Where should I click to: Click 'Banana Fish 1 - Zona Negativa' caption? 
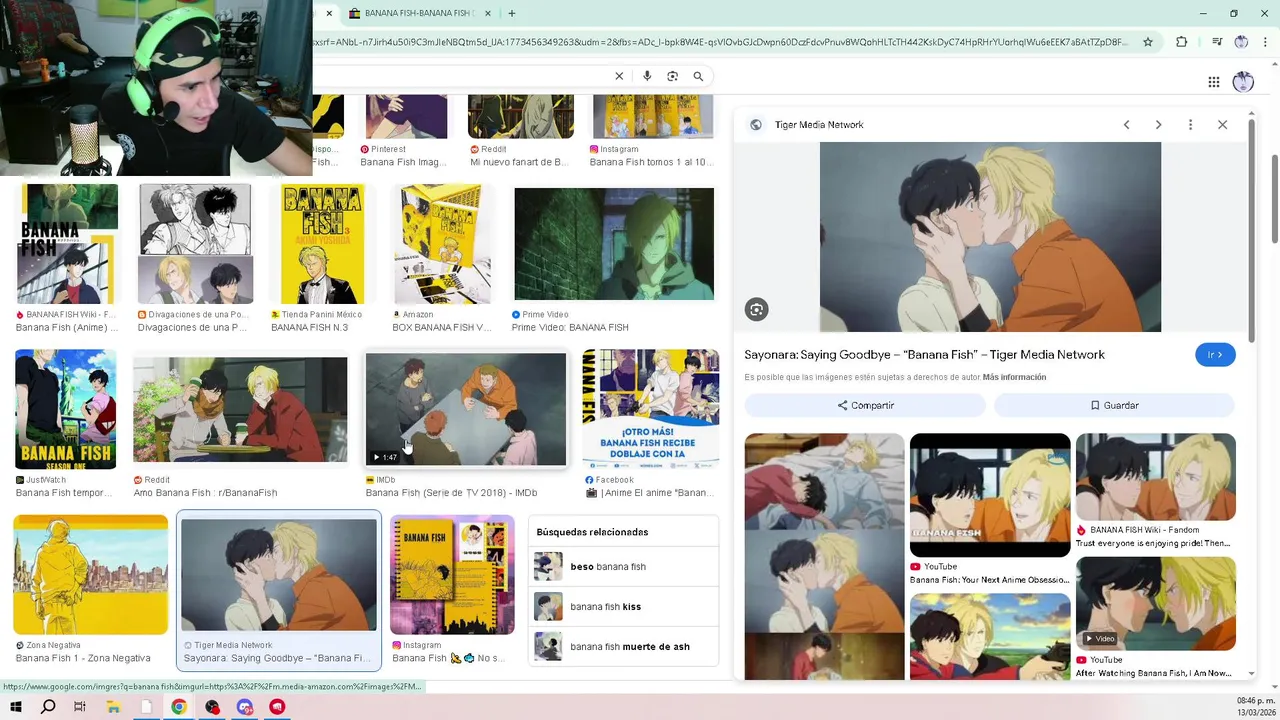click(83, 658)
